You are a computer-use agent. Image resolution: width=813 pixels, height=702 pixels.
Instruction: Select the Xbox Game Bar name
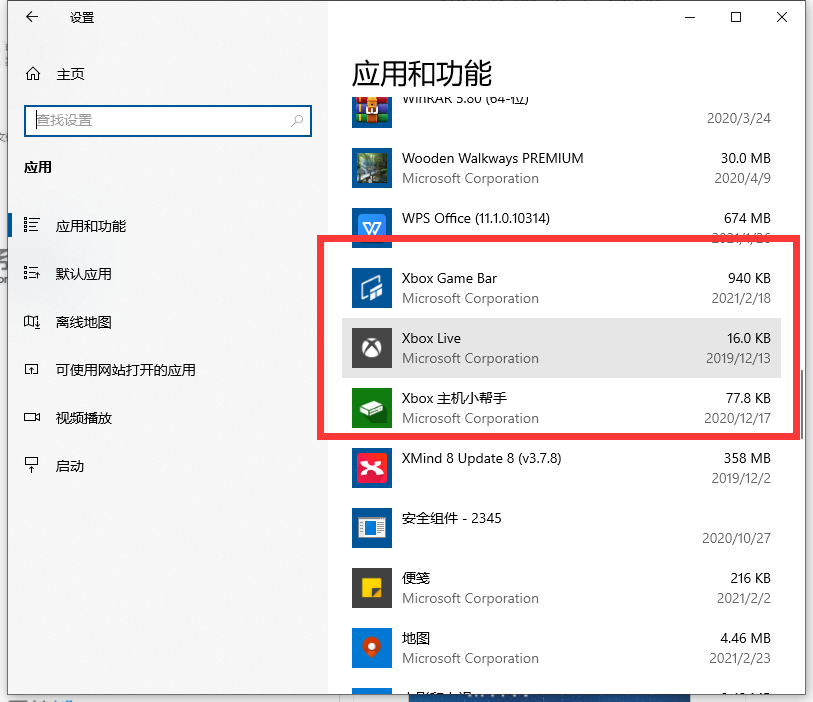click(449, 278)
